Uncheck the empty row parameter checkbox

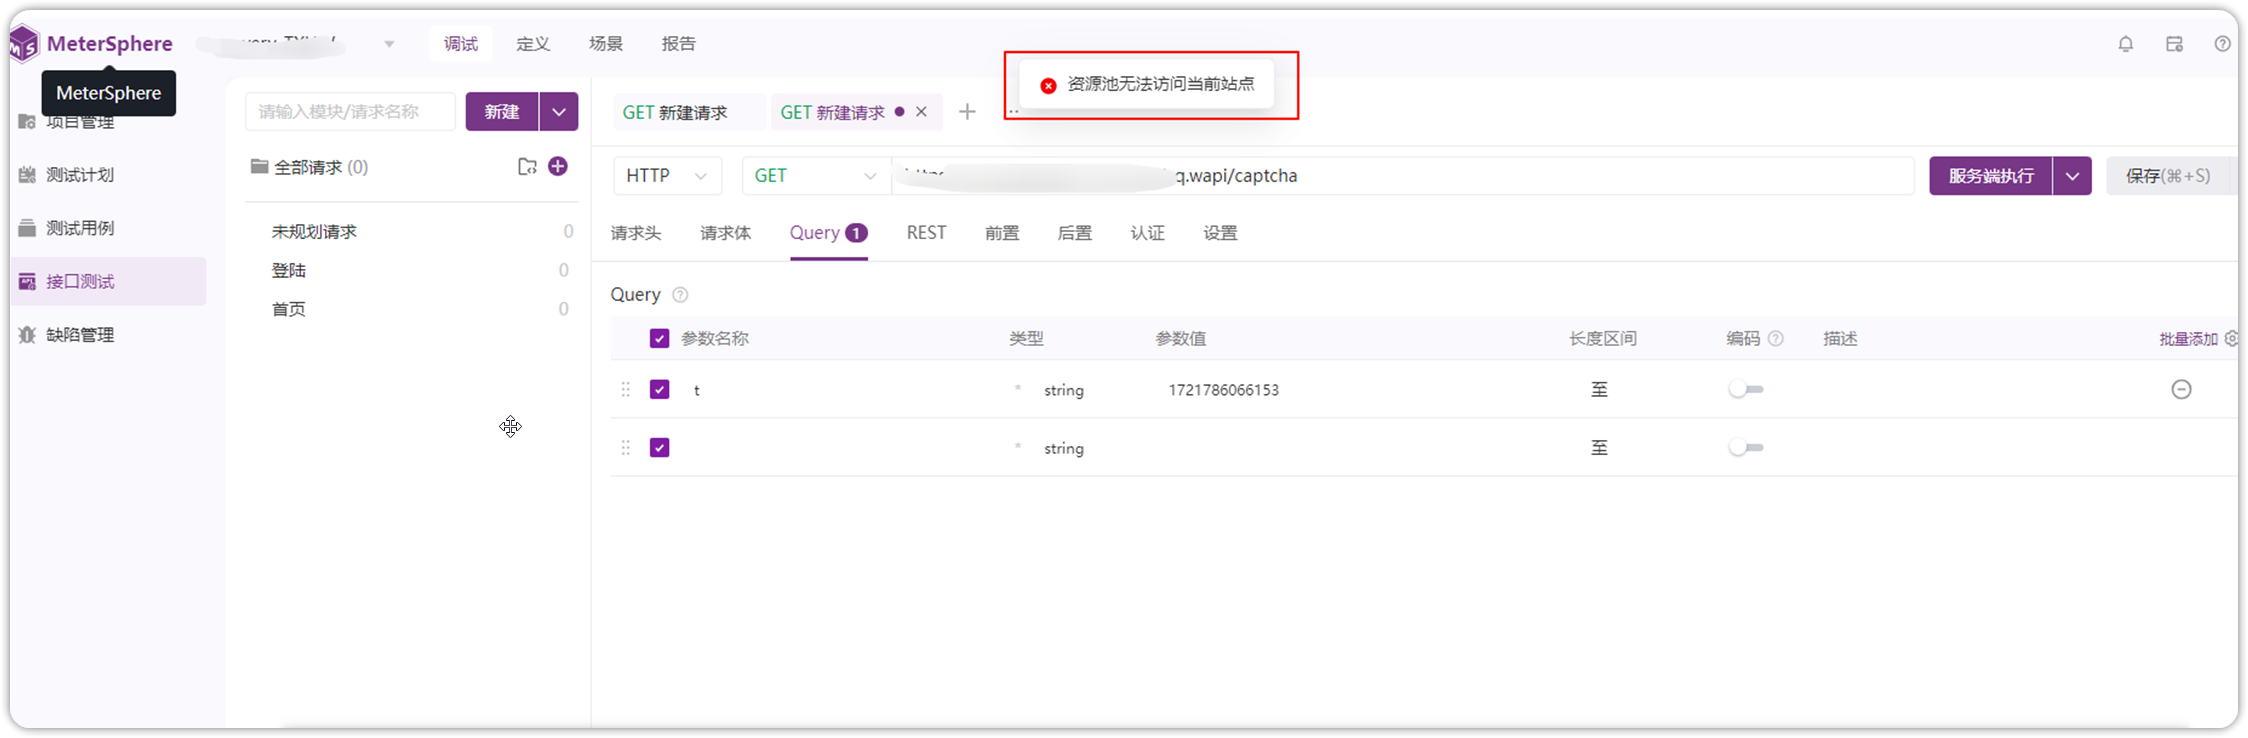659,448
